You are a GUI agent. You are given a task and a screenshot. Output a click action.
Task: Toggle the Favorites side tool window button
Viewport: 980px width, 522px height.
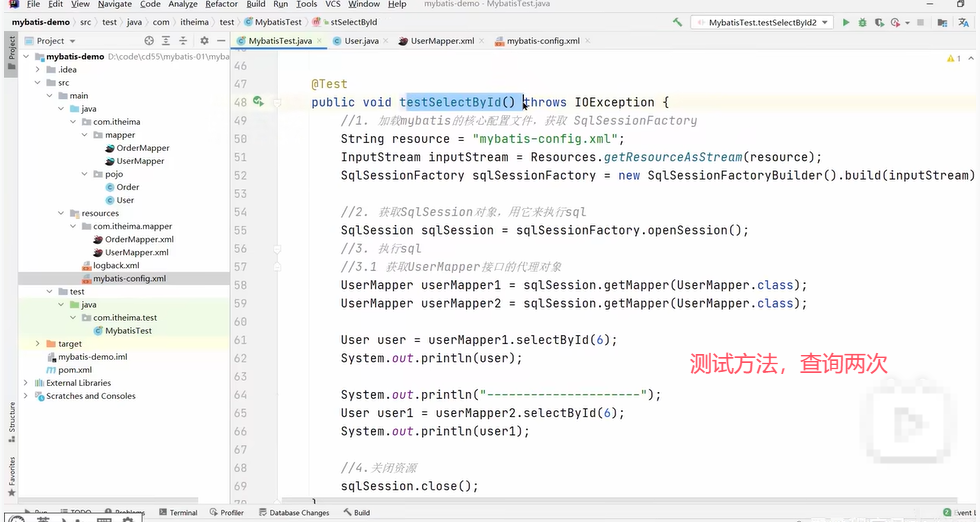pyautogui.click(x=11, y=476)
